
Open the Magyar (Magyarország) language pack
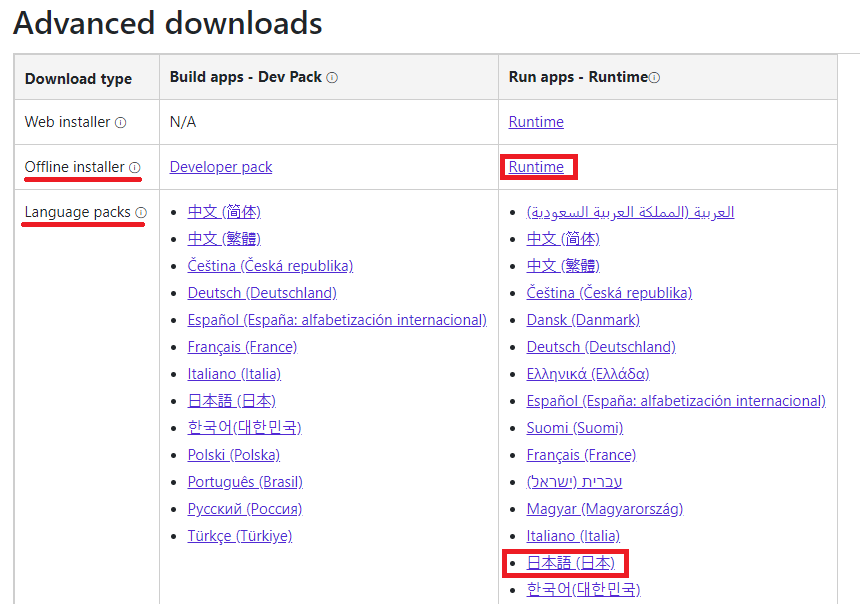click(604, 509)
